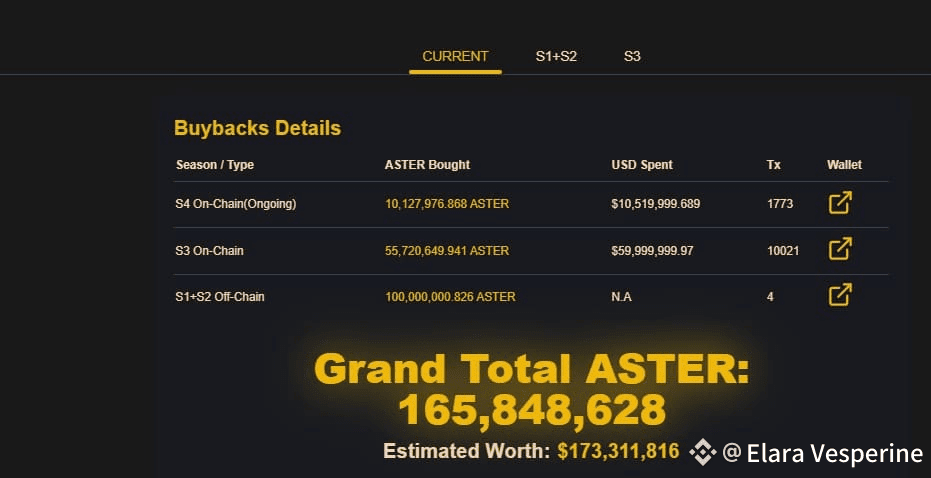
Task: Click the ASTER Bought column header
Action: 427,164
